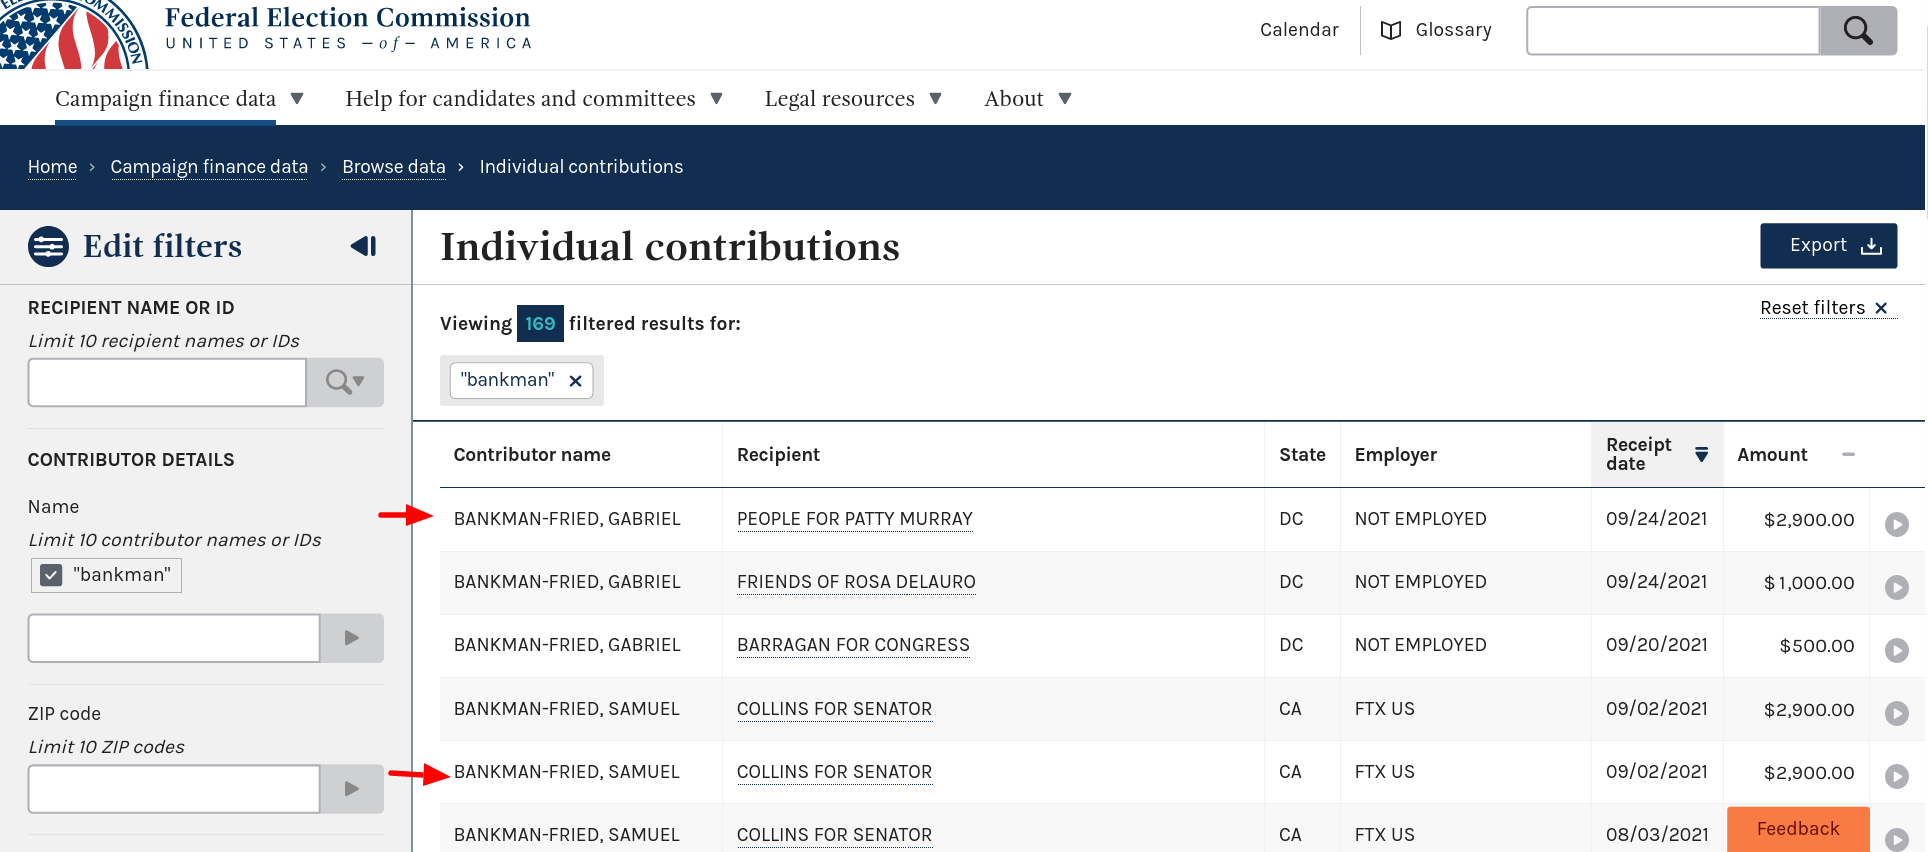
Task: Open COLLINS FOR SENATOR link dated 08/03/2021
Action: click(x=834, y=835)
